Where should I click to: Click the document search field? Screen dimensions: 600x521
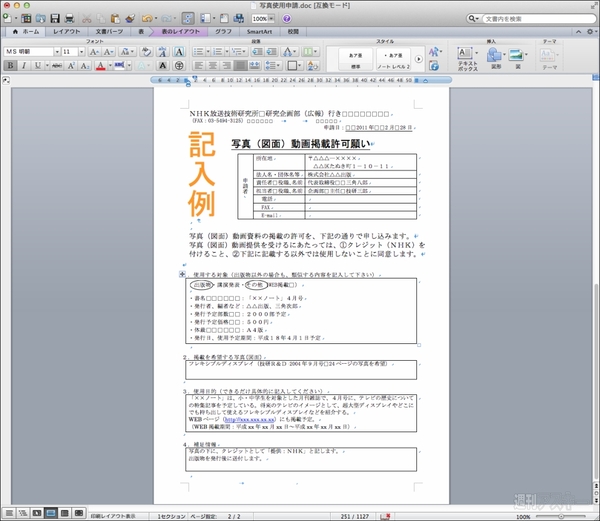click(x=539, y=18)
